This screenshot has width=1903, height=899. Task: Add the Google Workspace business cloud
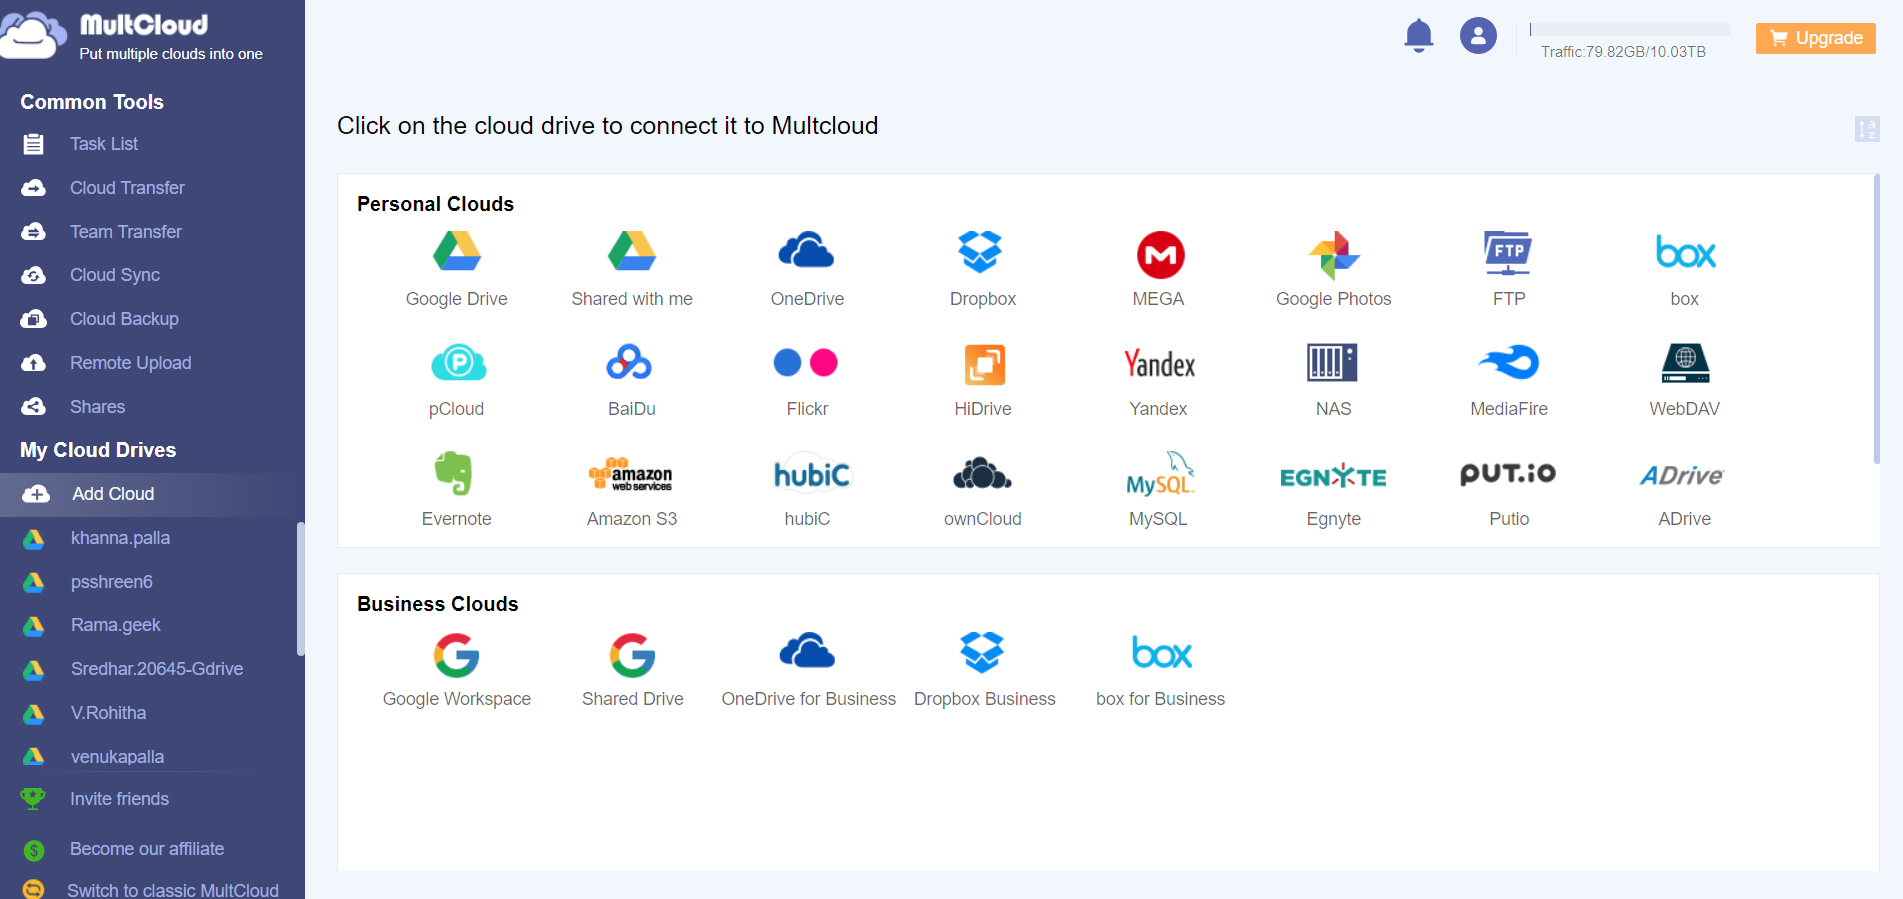pyautogui.click(x=456, y=654)
